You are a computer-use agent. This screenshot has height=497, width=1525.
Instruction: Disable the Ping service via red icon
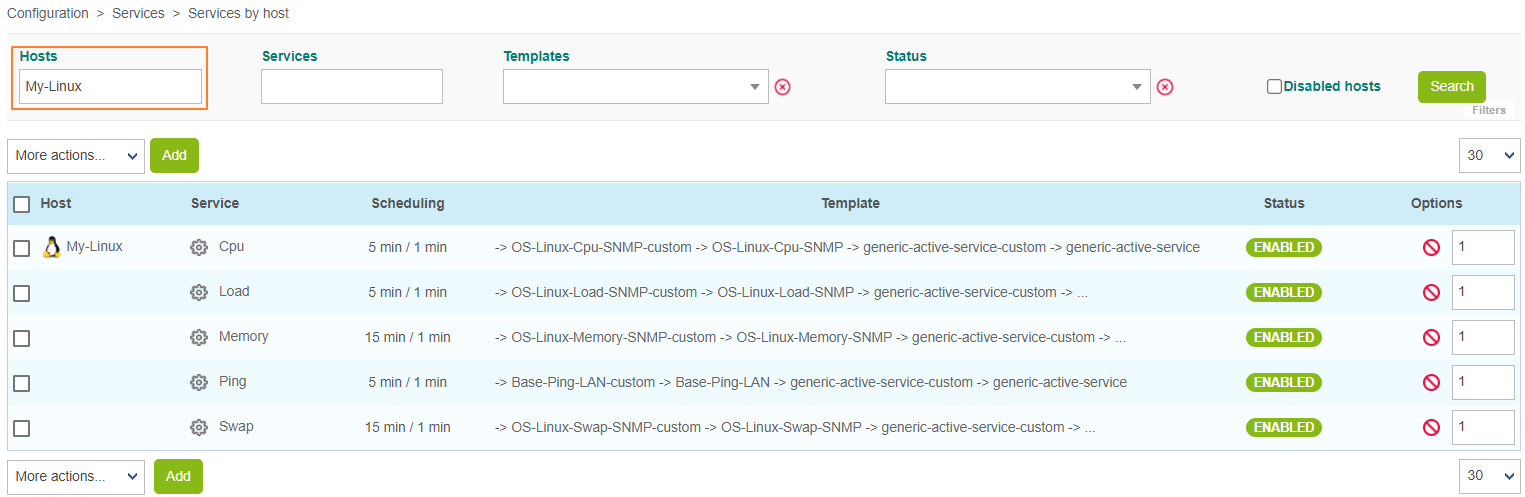click(1431, 382)
